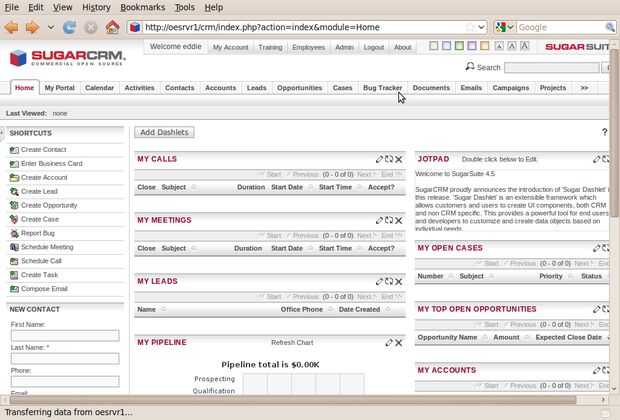Screen dimensions: 620x420
Task: Edit the My Pipeline dashlet with pencil icon
Action: pyautogui.click(x=389, y=342)
